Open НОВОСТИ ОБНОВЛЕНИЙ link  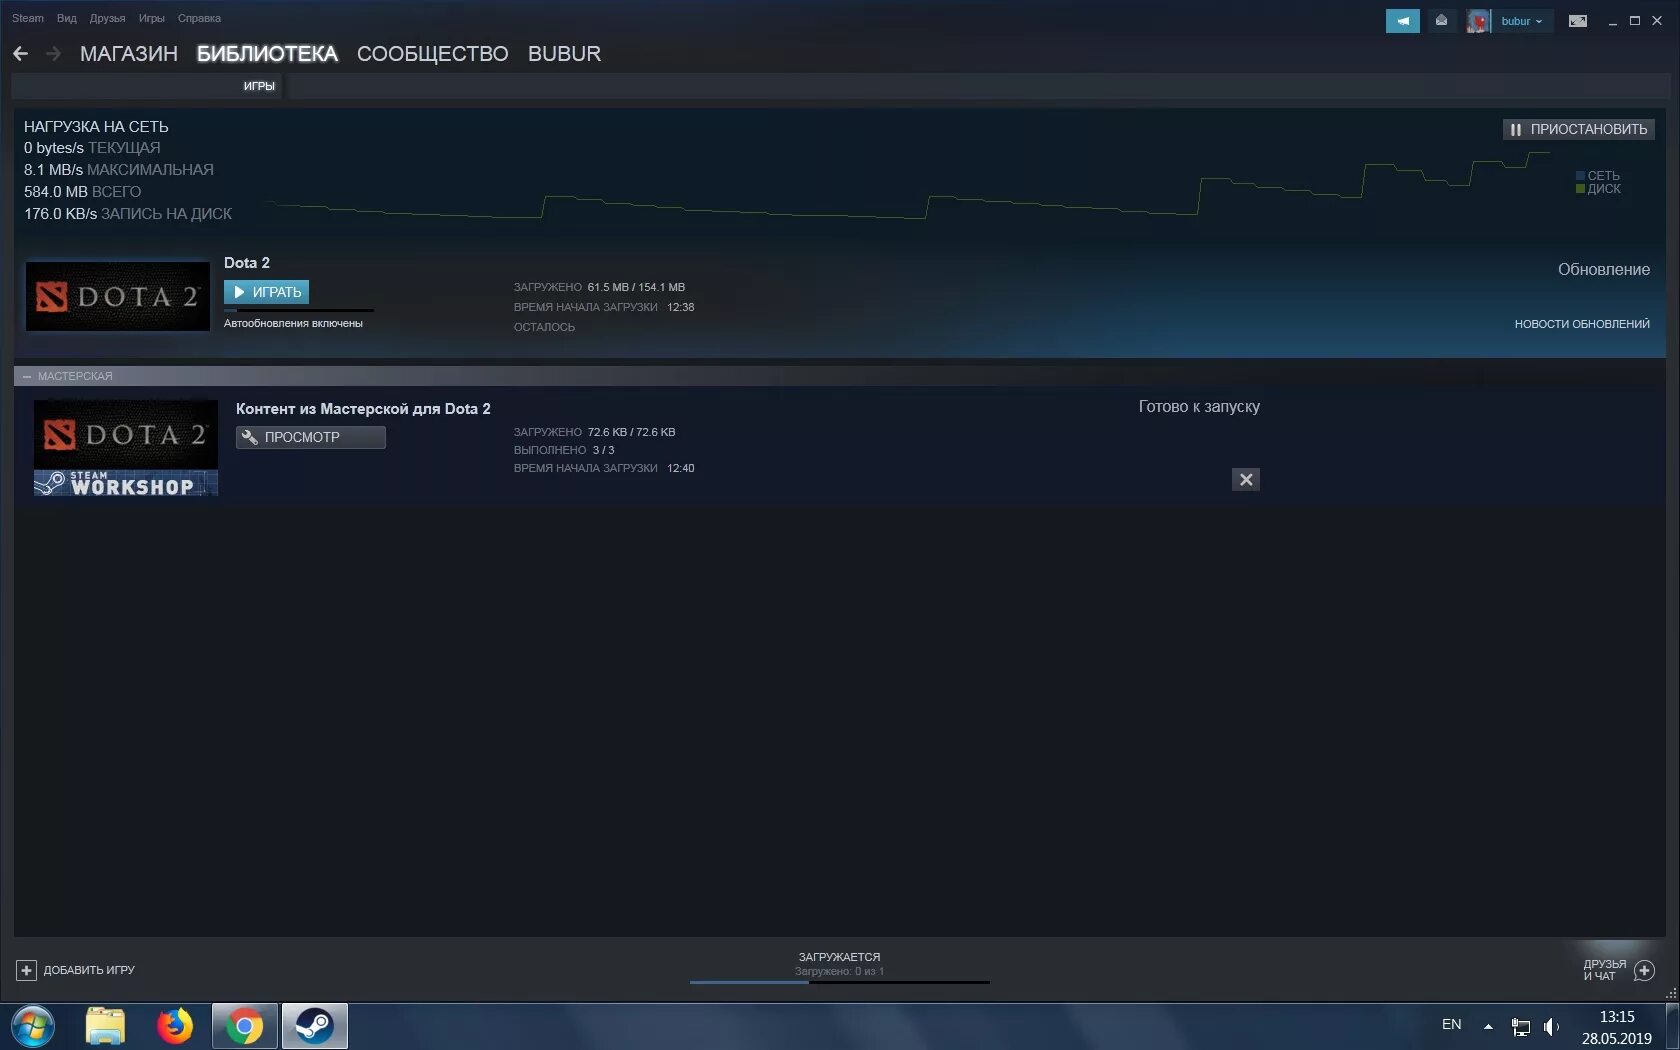pos(1582,324)
